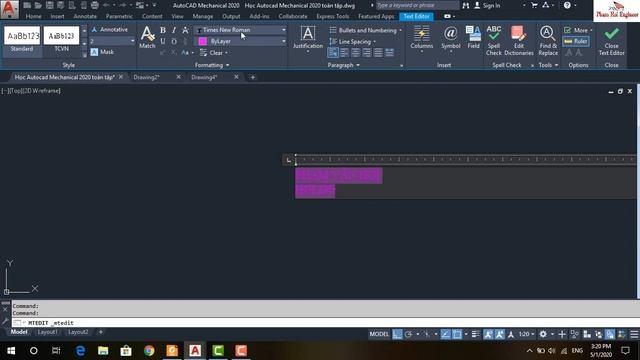Open the Change Case dropdown

(187, 53)
